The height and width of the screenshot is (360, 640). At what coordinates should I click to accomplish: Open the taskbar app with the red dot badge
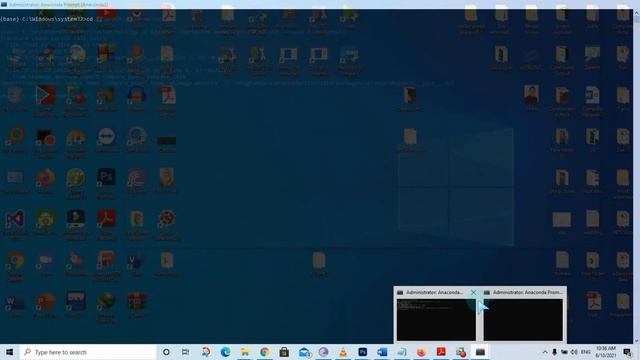pos(460,352)
